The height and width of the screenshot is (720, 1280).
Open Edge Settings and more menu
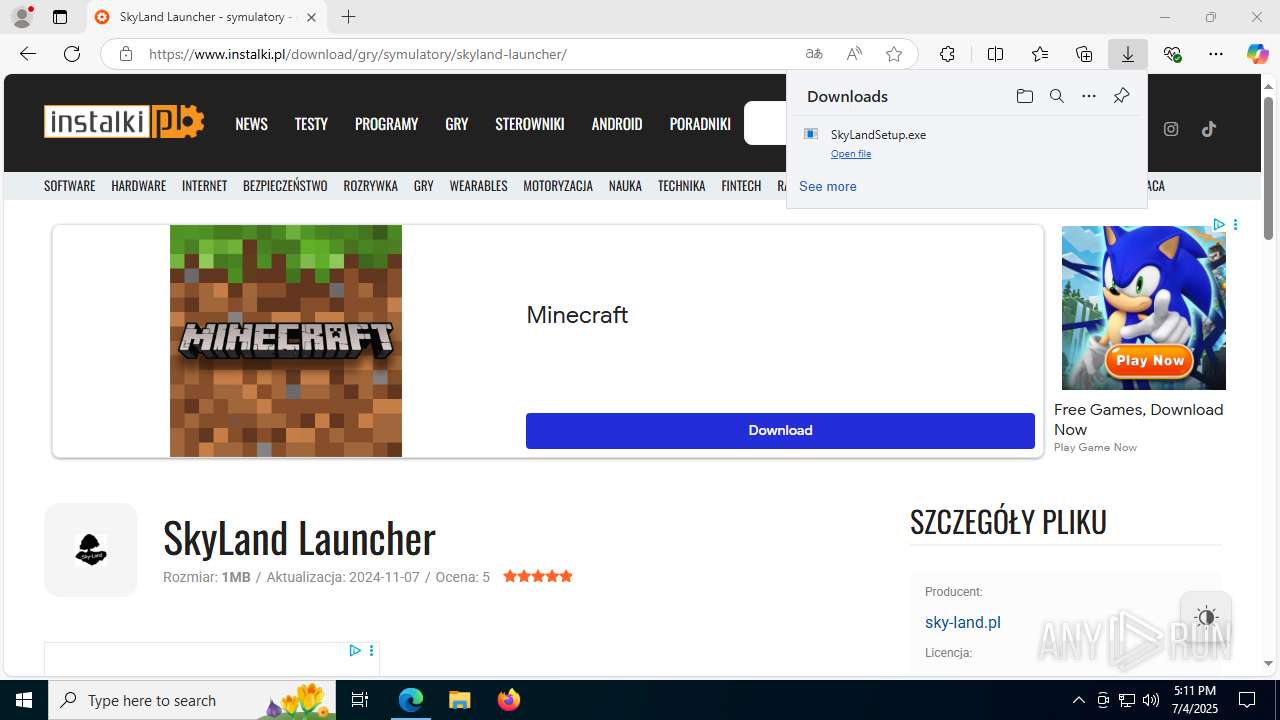tap(1216, 54)
